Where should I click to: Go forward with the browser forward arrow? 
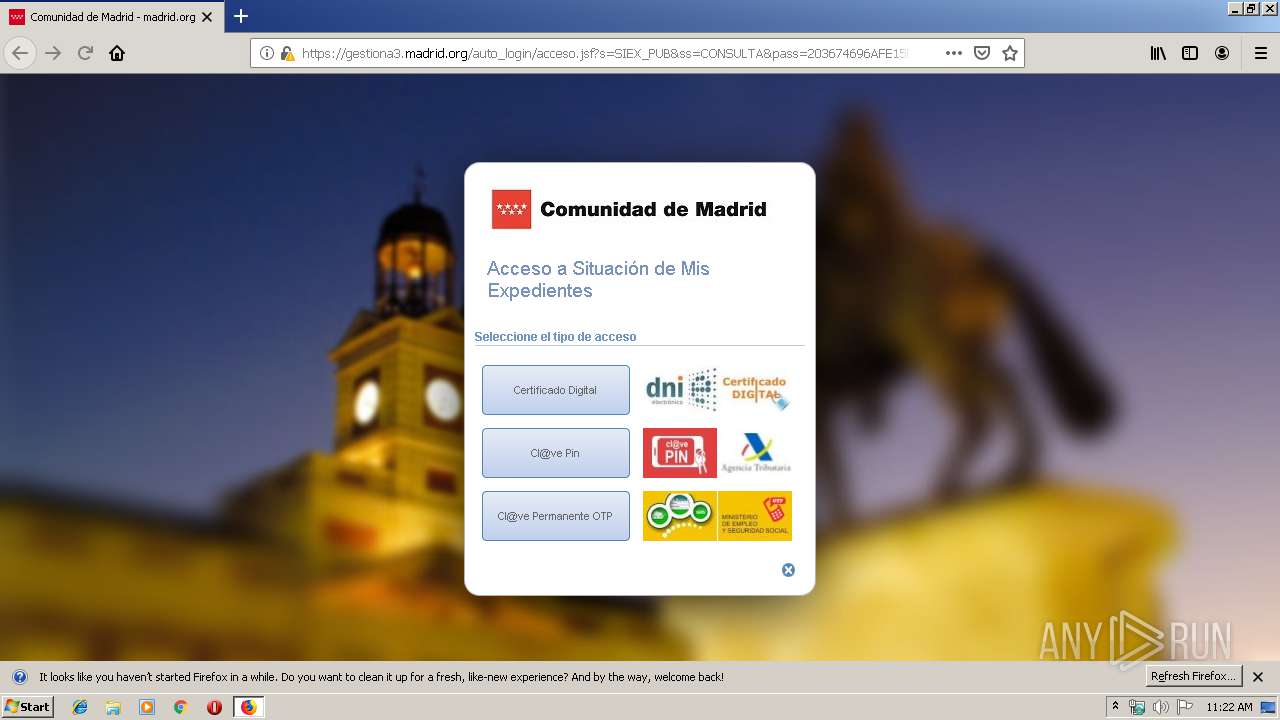click(53, 53)
